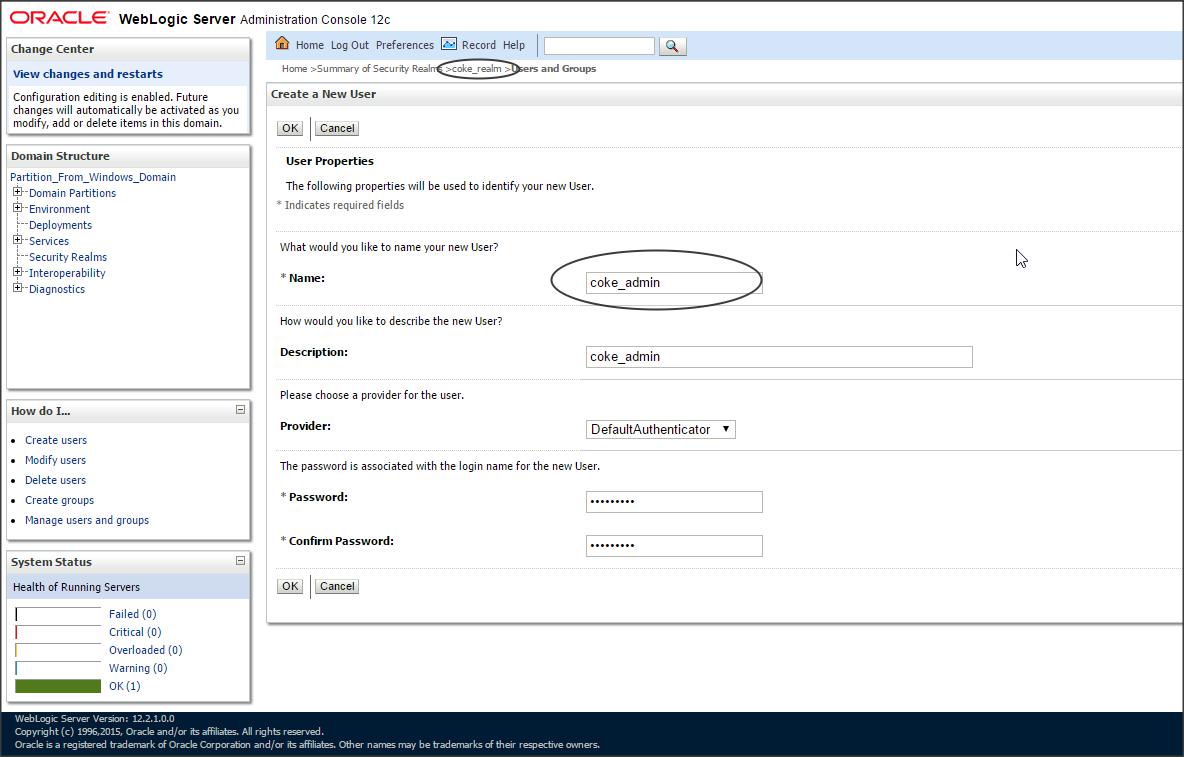1184x757 pixels.
Task: Open Domain Partitions in tree
Action: point(72,193)
